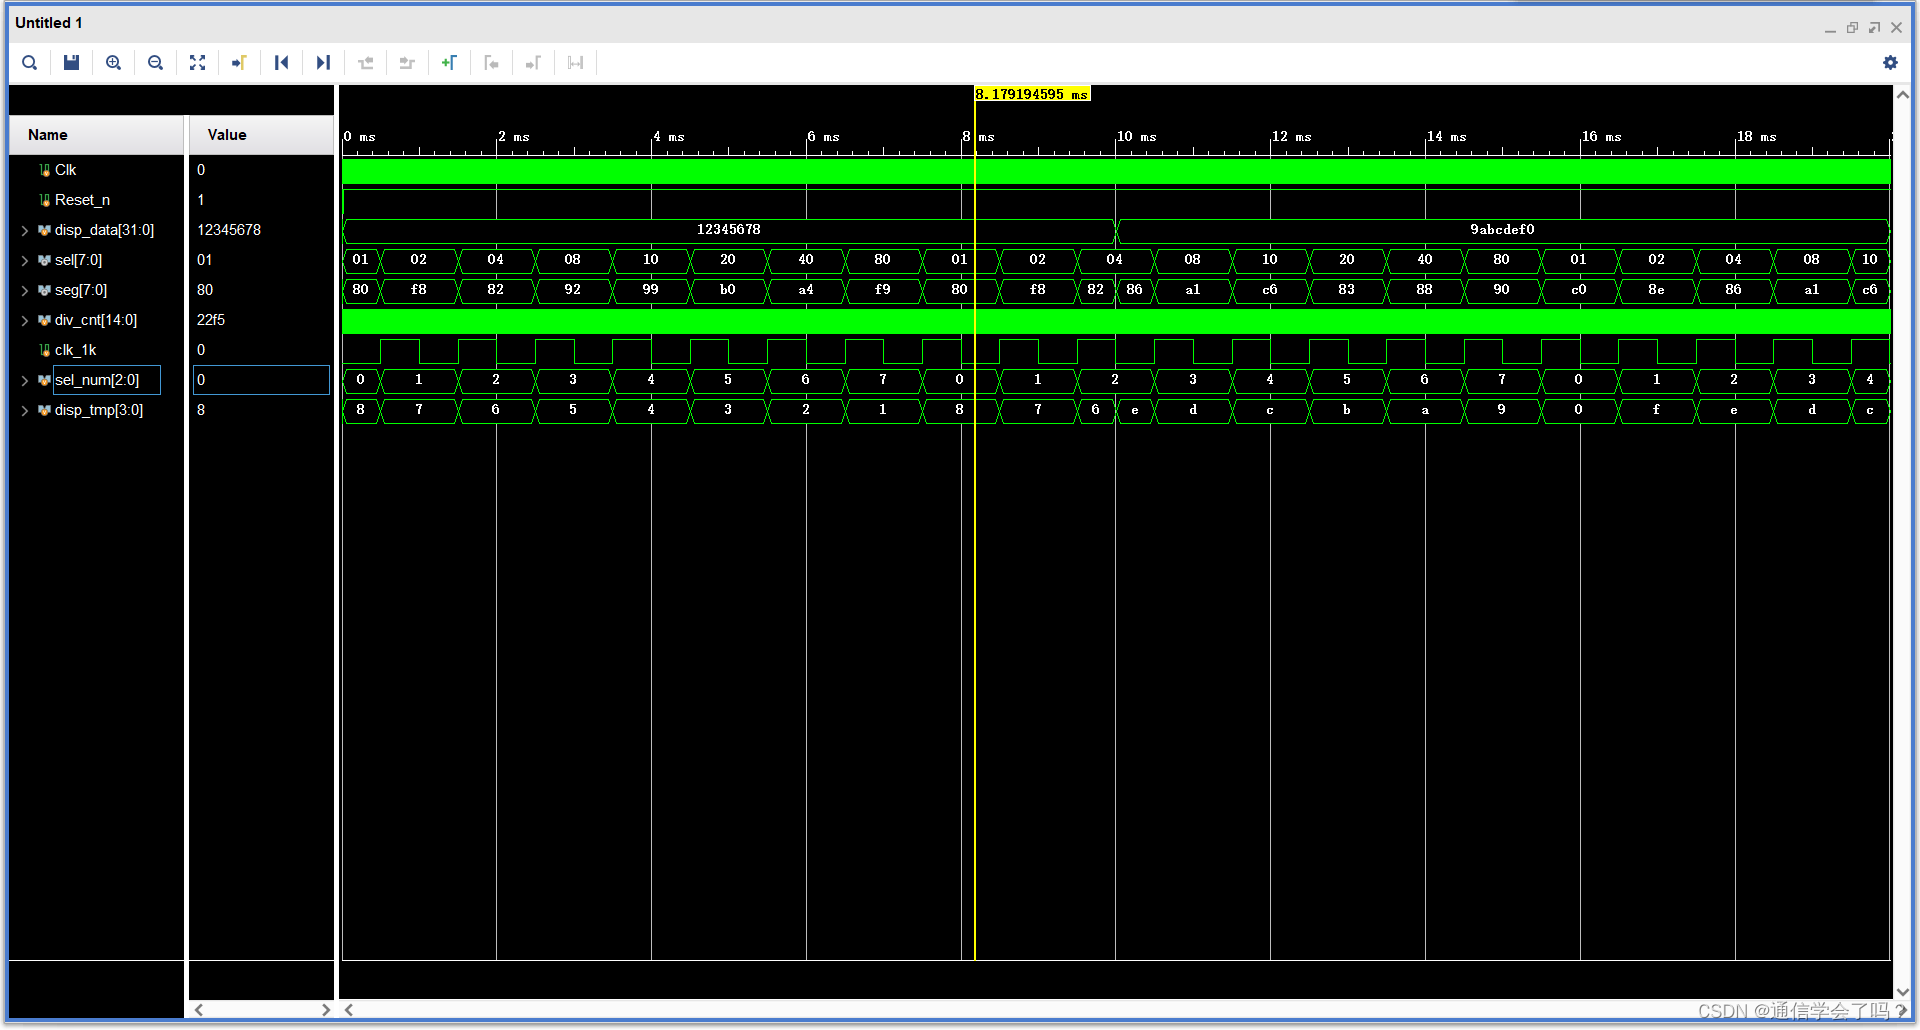Expand sel_num[2:0] bus
Screen dimensions: 1920x1030
point(24,380)
